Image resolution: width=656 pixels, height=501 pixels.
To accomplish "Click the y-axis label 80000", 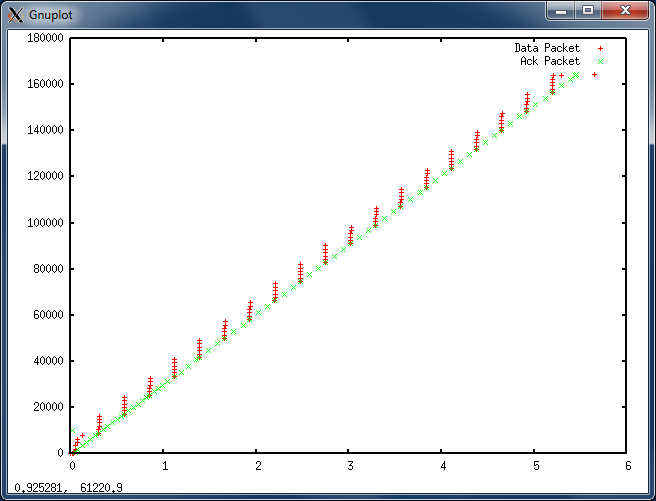I will pyautogui.click(x=48, y=268).
